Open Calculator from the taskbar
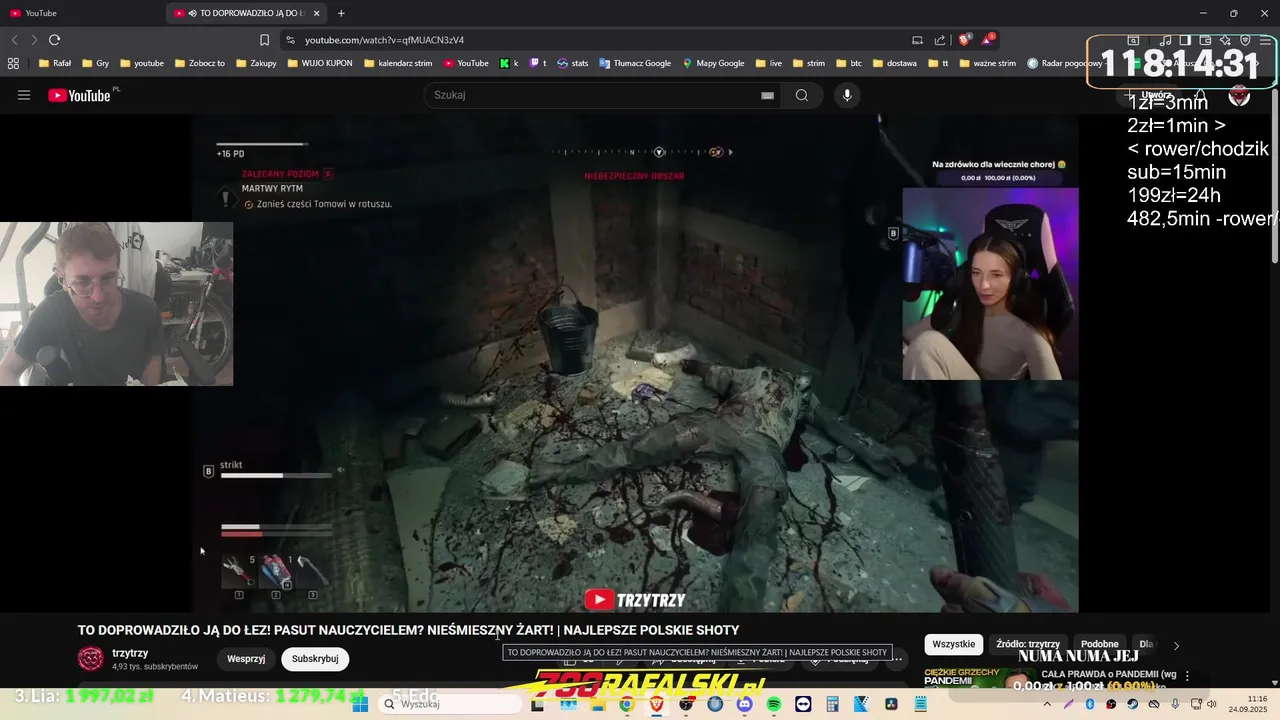This screenshot has width=1280, height=720. [832, 704]
